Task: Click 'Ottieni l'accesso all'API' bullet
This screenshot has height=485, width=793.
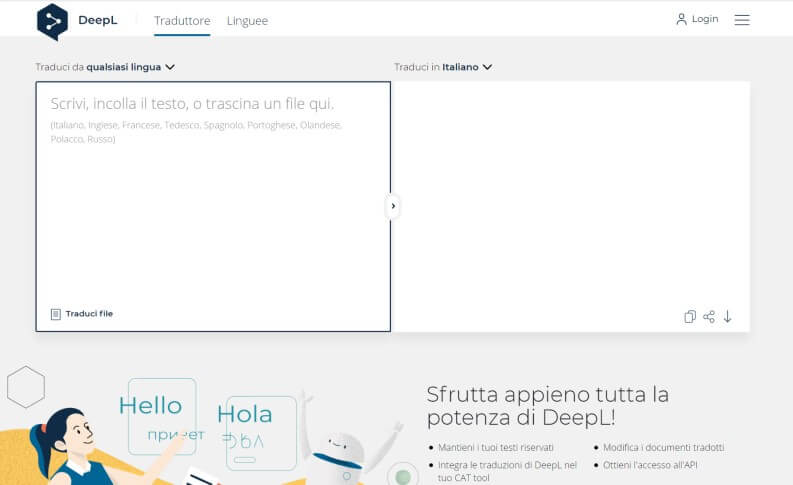Action: [x=650, y=465]
